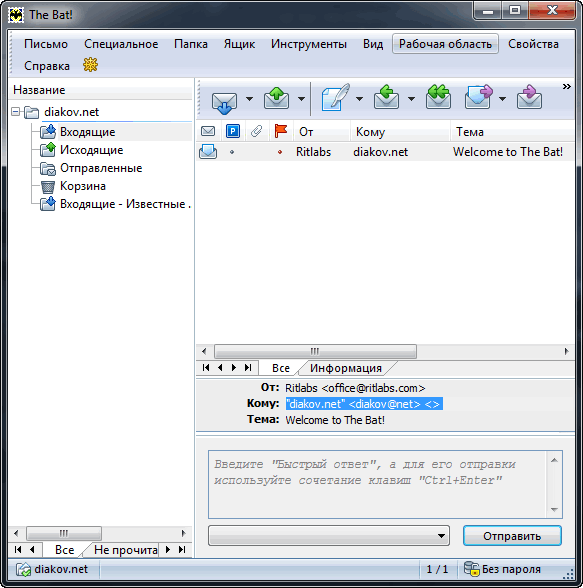The height and width of the screenshot is (588, 583).
Task: Open the Папка menu
Action: click(x=191, y=44)
